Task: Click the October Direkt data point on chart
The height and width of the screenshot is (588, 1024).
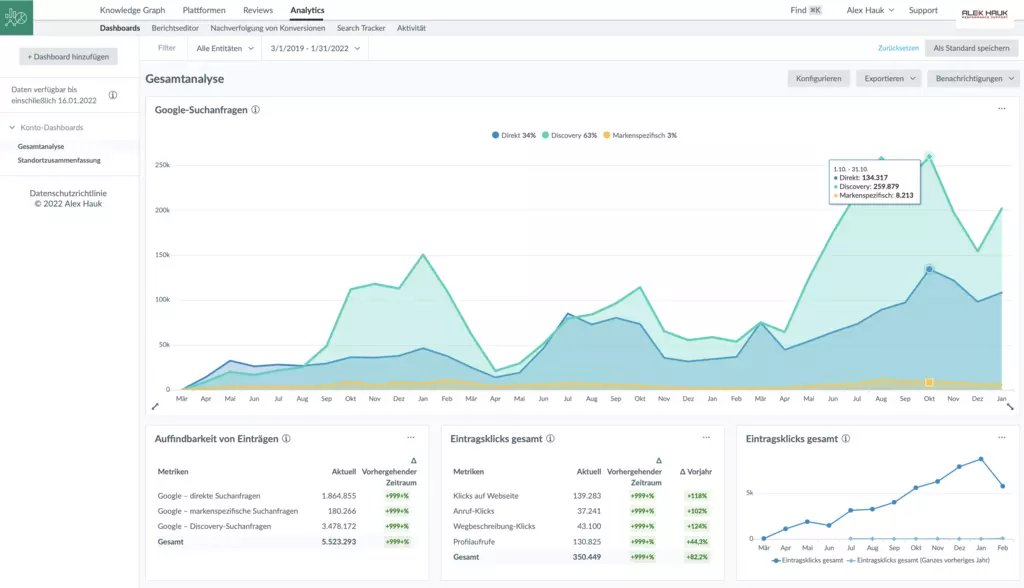Action: pyautogui.click(x=929, y=269)
